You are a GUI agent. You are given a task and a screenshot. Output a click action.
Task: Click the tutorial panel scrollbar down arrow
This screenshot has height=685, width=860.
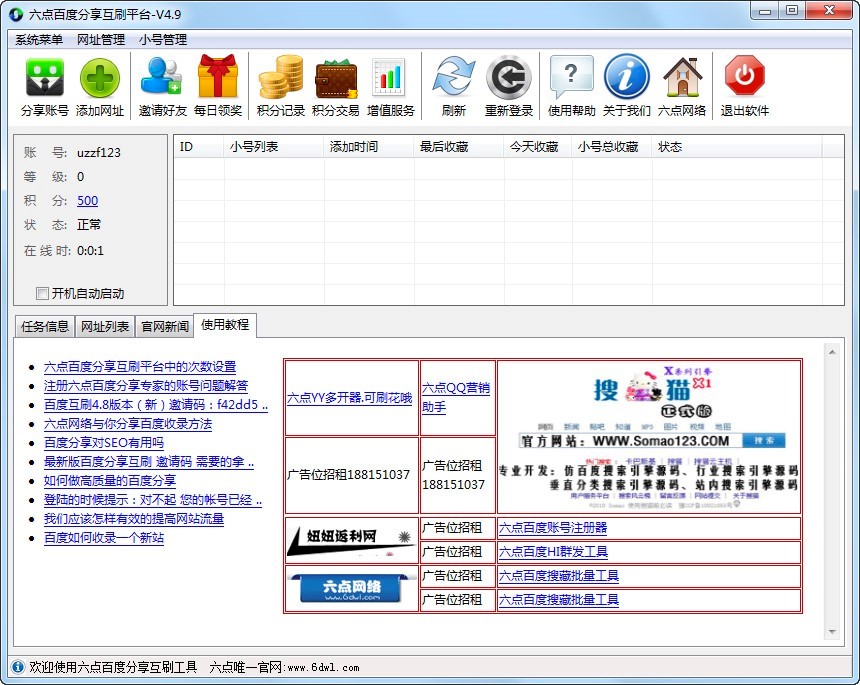pyautogui.click(x=831, y=632)
